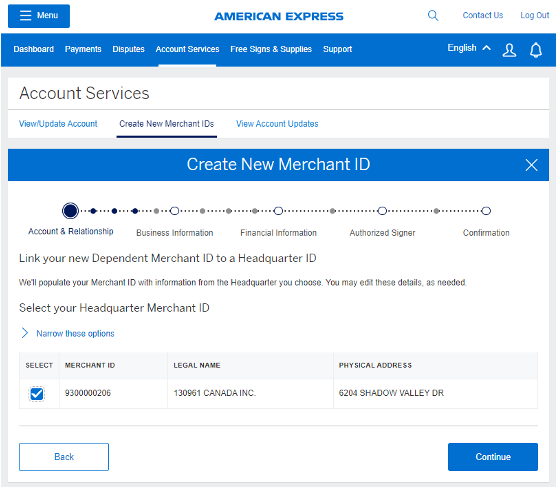The image size is (556, 488).
Task: Select Account Services in navigation bar
Action: (x=187, y=49)
